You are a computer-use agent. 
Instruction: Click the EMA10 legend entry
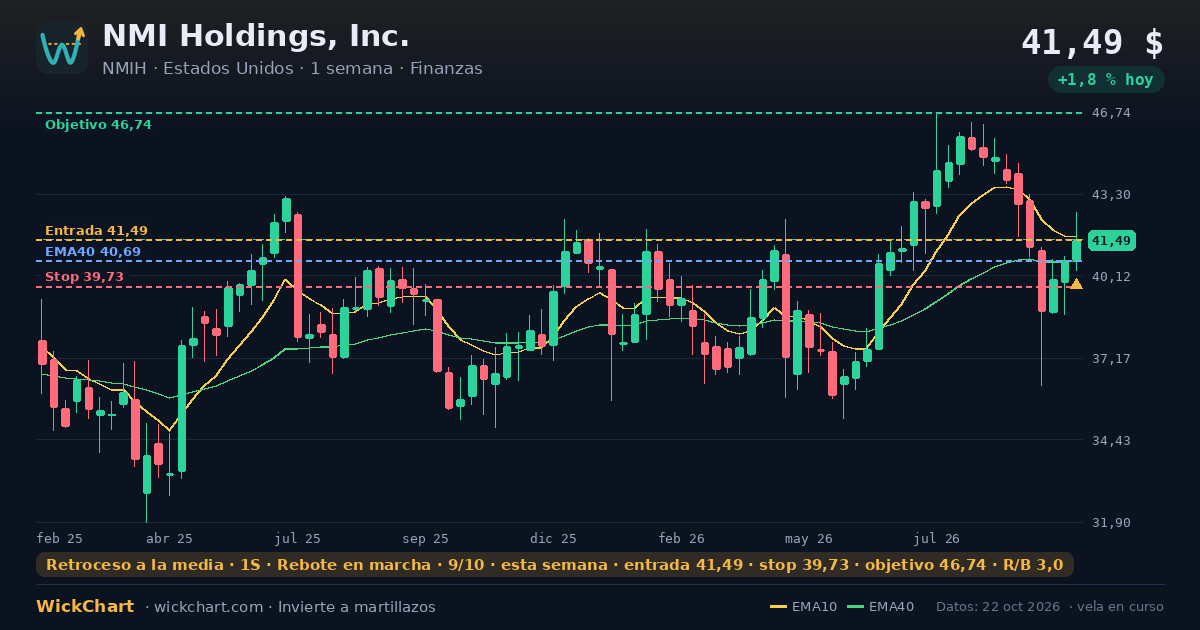[803, 607]
